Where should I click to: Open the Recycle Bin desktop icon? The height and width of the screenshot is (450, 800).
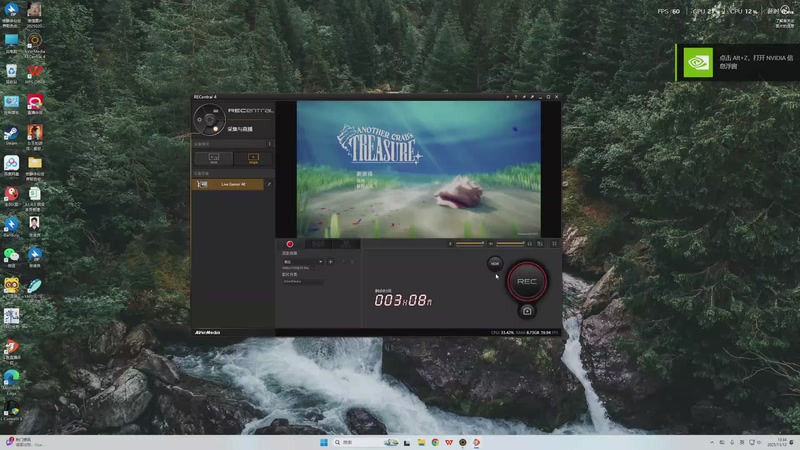coord(11,72)
